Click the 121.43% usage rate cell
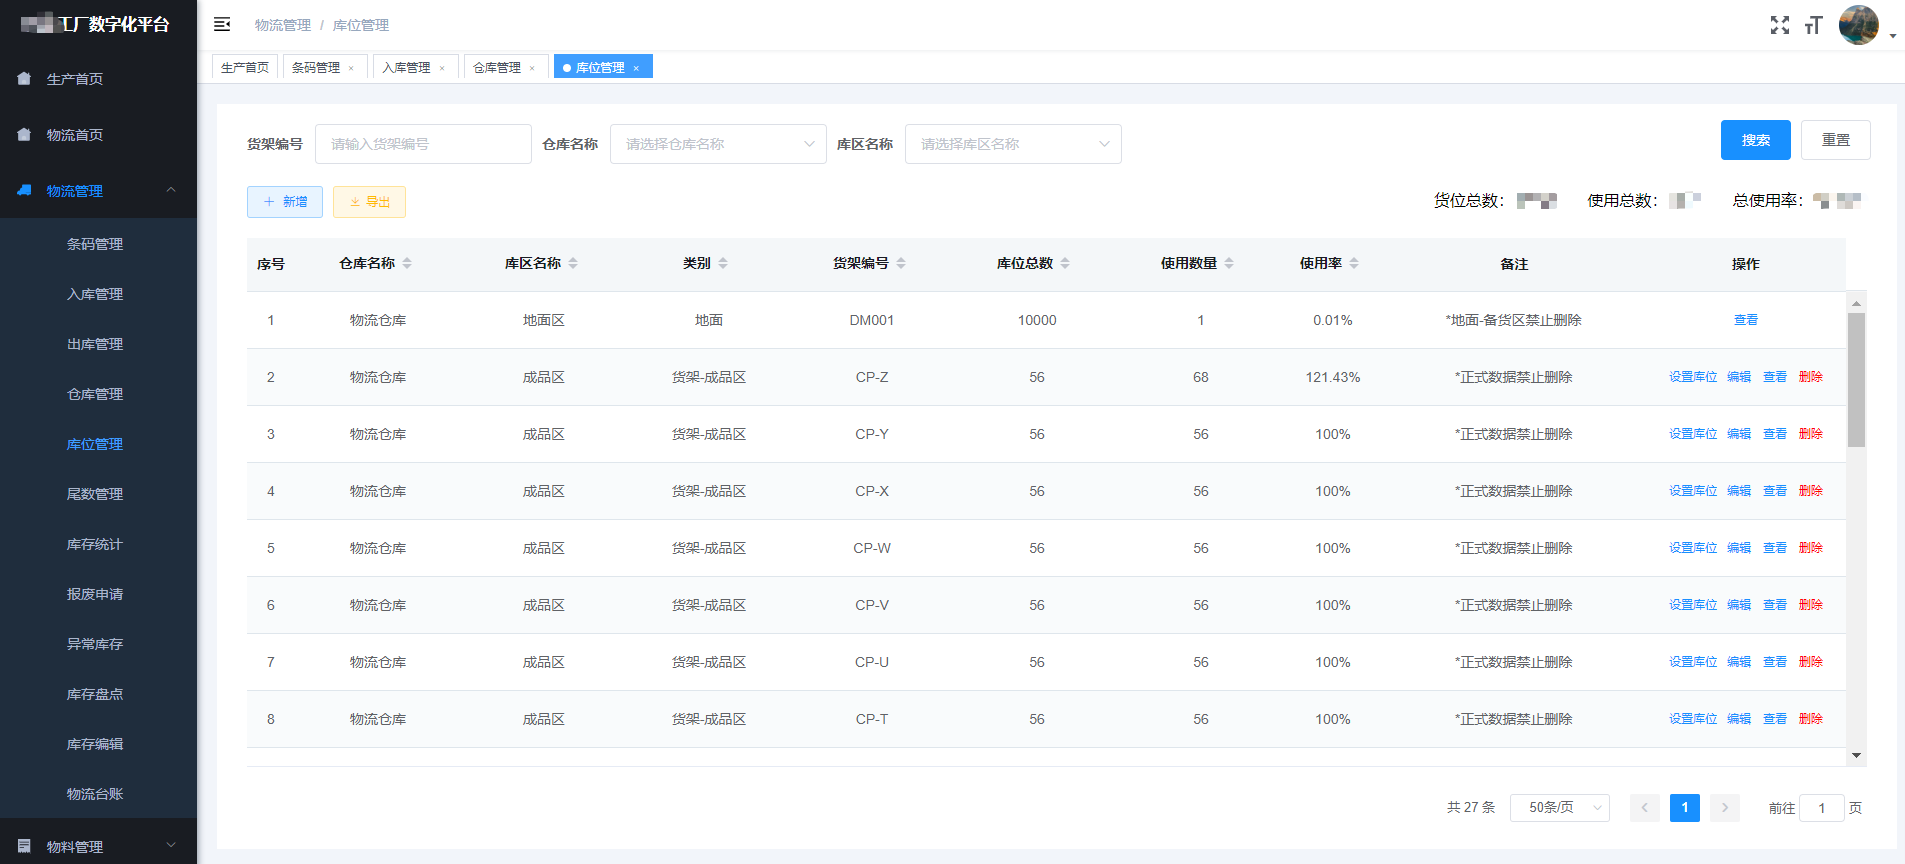This screenshot has height=864, width=1905. pyautogui.click(x=1333, y=377)
